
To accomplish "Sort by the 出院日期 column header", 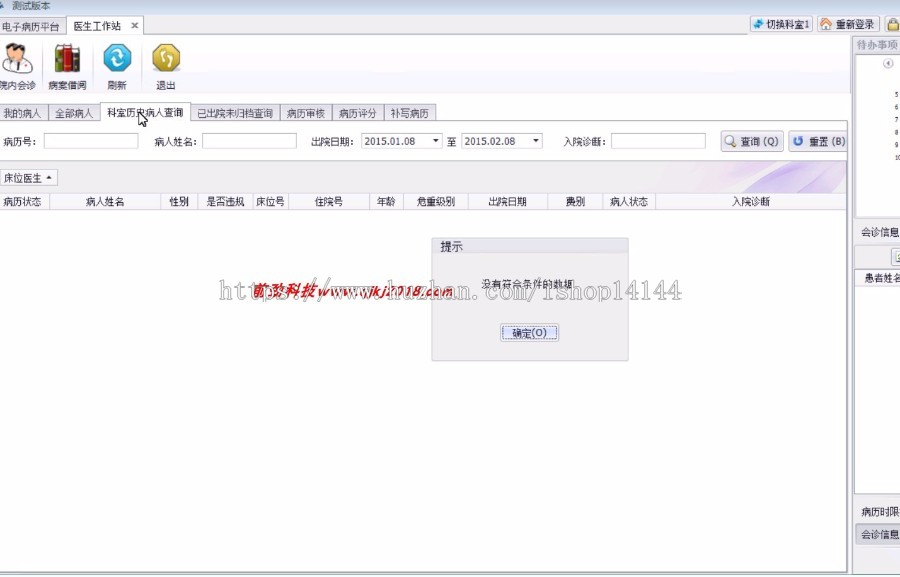I will pyautogui.click(x=507, y=202).
